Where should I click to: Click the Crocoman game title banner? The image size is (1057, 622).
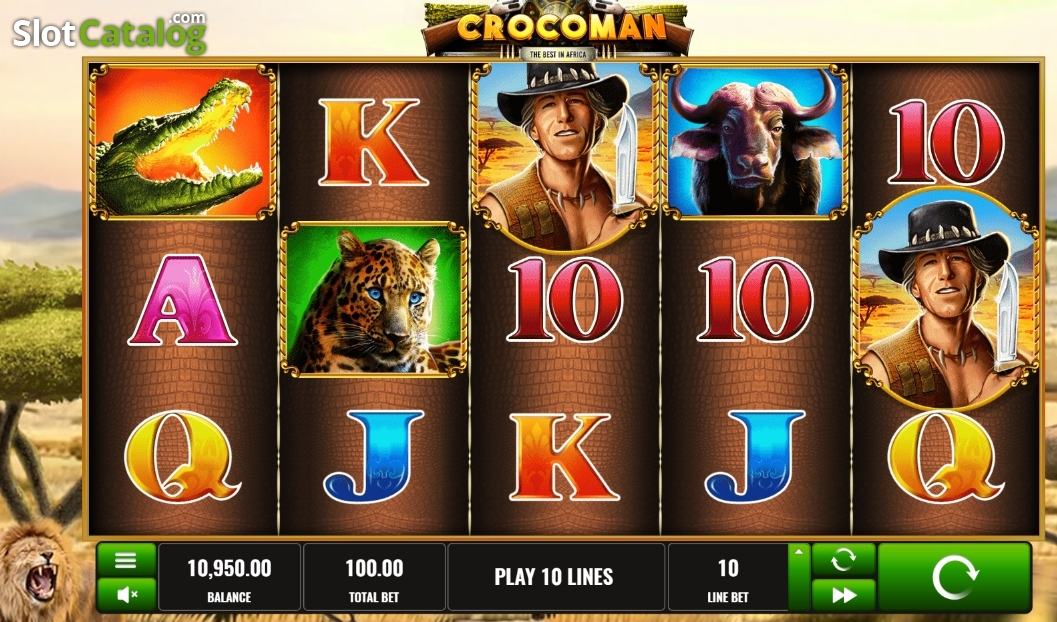(557, 30)
